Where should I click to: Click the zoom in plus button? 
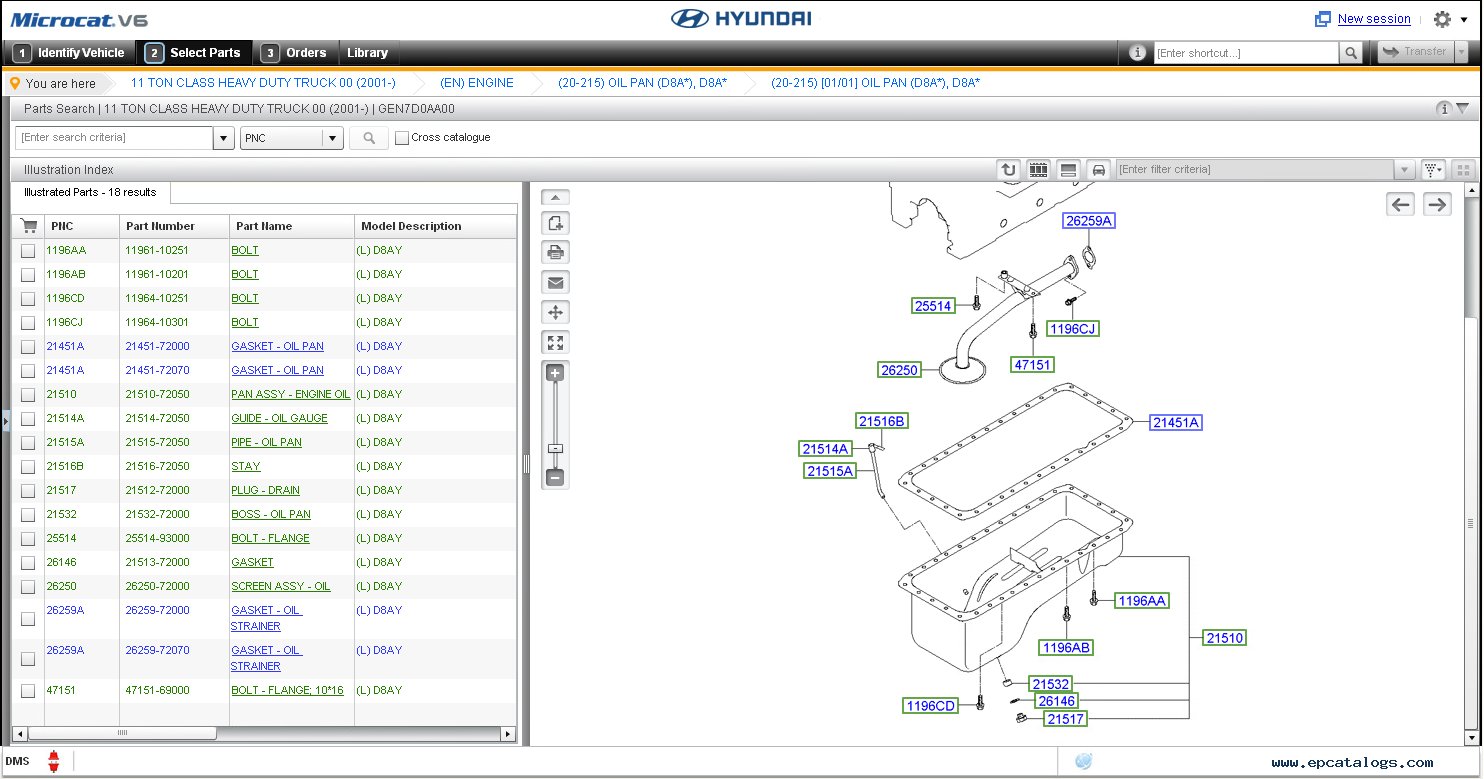coord(555,373)
